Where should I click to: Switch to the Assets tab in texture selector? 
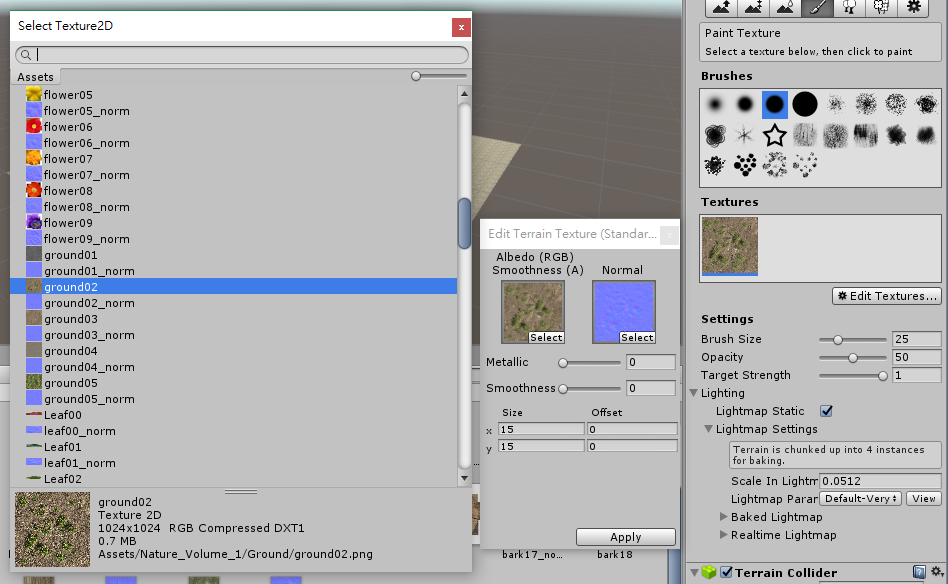click(x=36, y=76)
